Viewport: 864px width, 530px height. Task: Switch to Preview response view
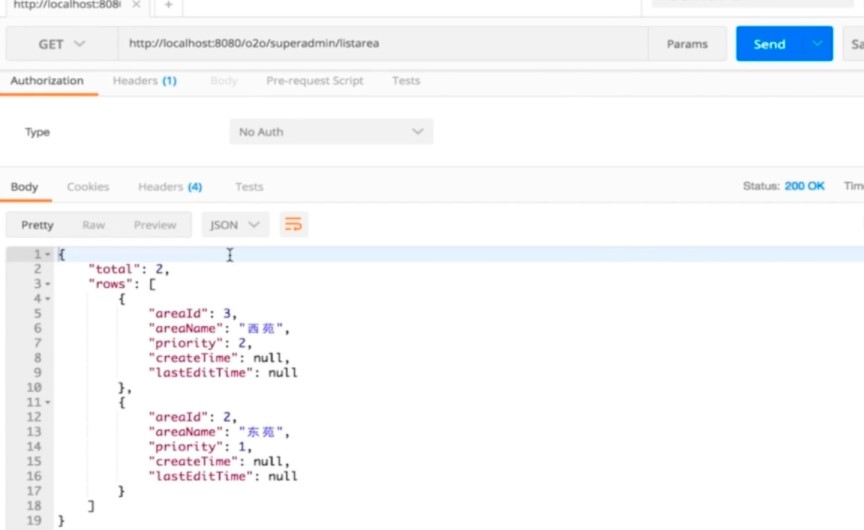[155, 225]
